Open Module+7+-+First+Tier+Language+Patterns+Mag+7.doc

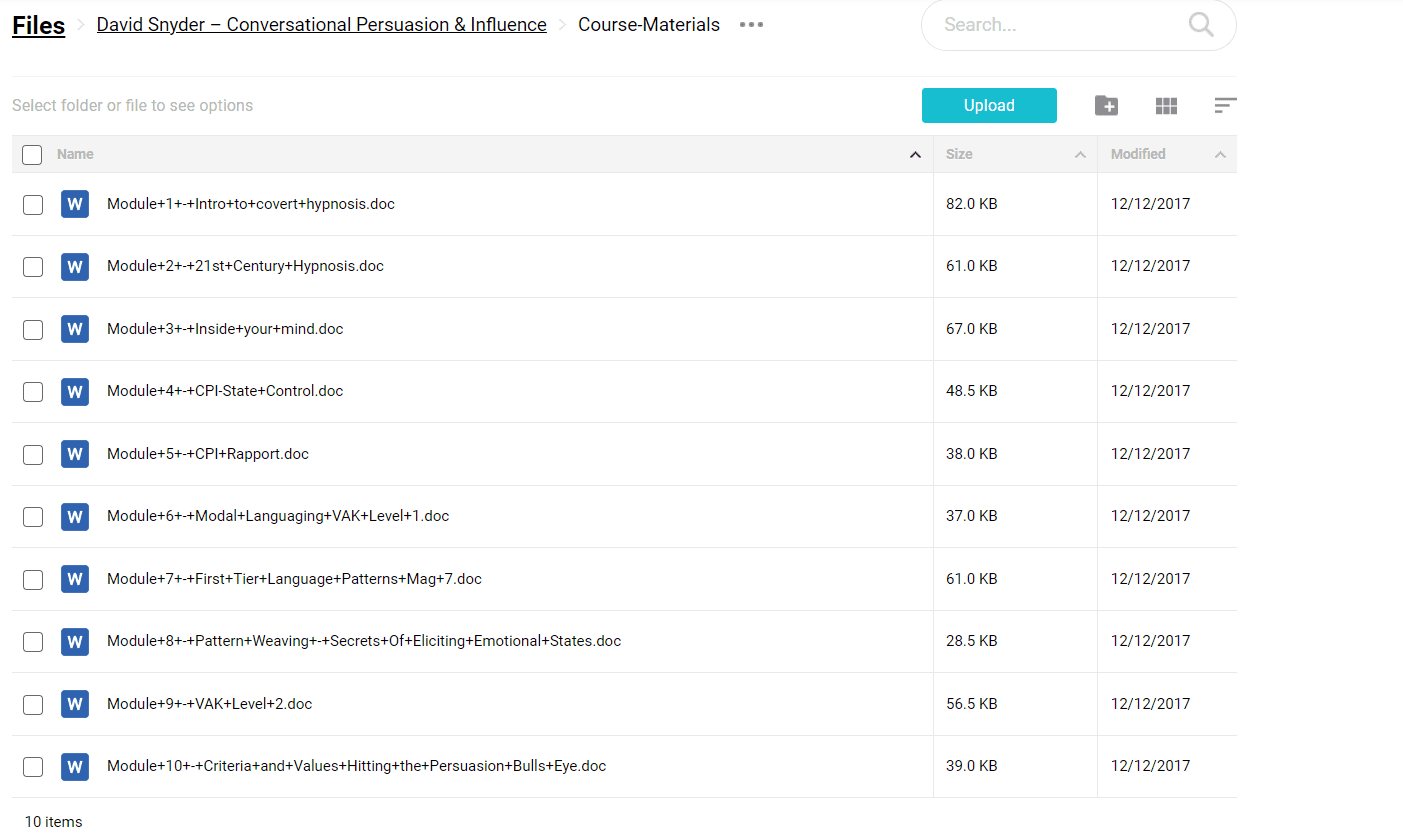294,579
